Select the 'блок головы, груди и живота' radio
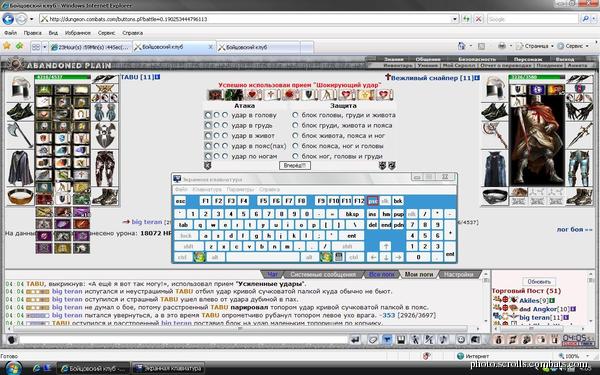This screenshot has width=600, height=375. pos(295,115)
